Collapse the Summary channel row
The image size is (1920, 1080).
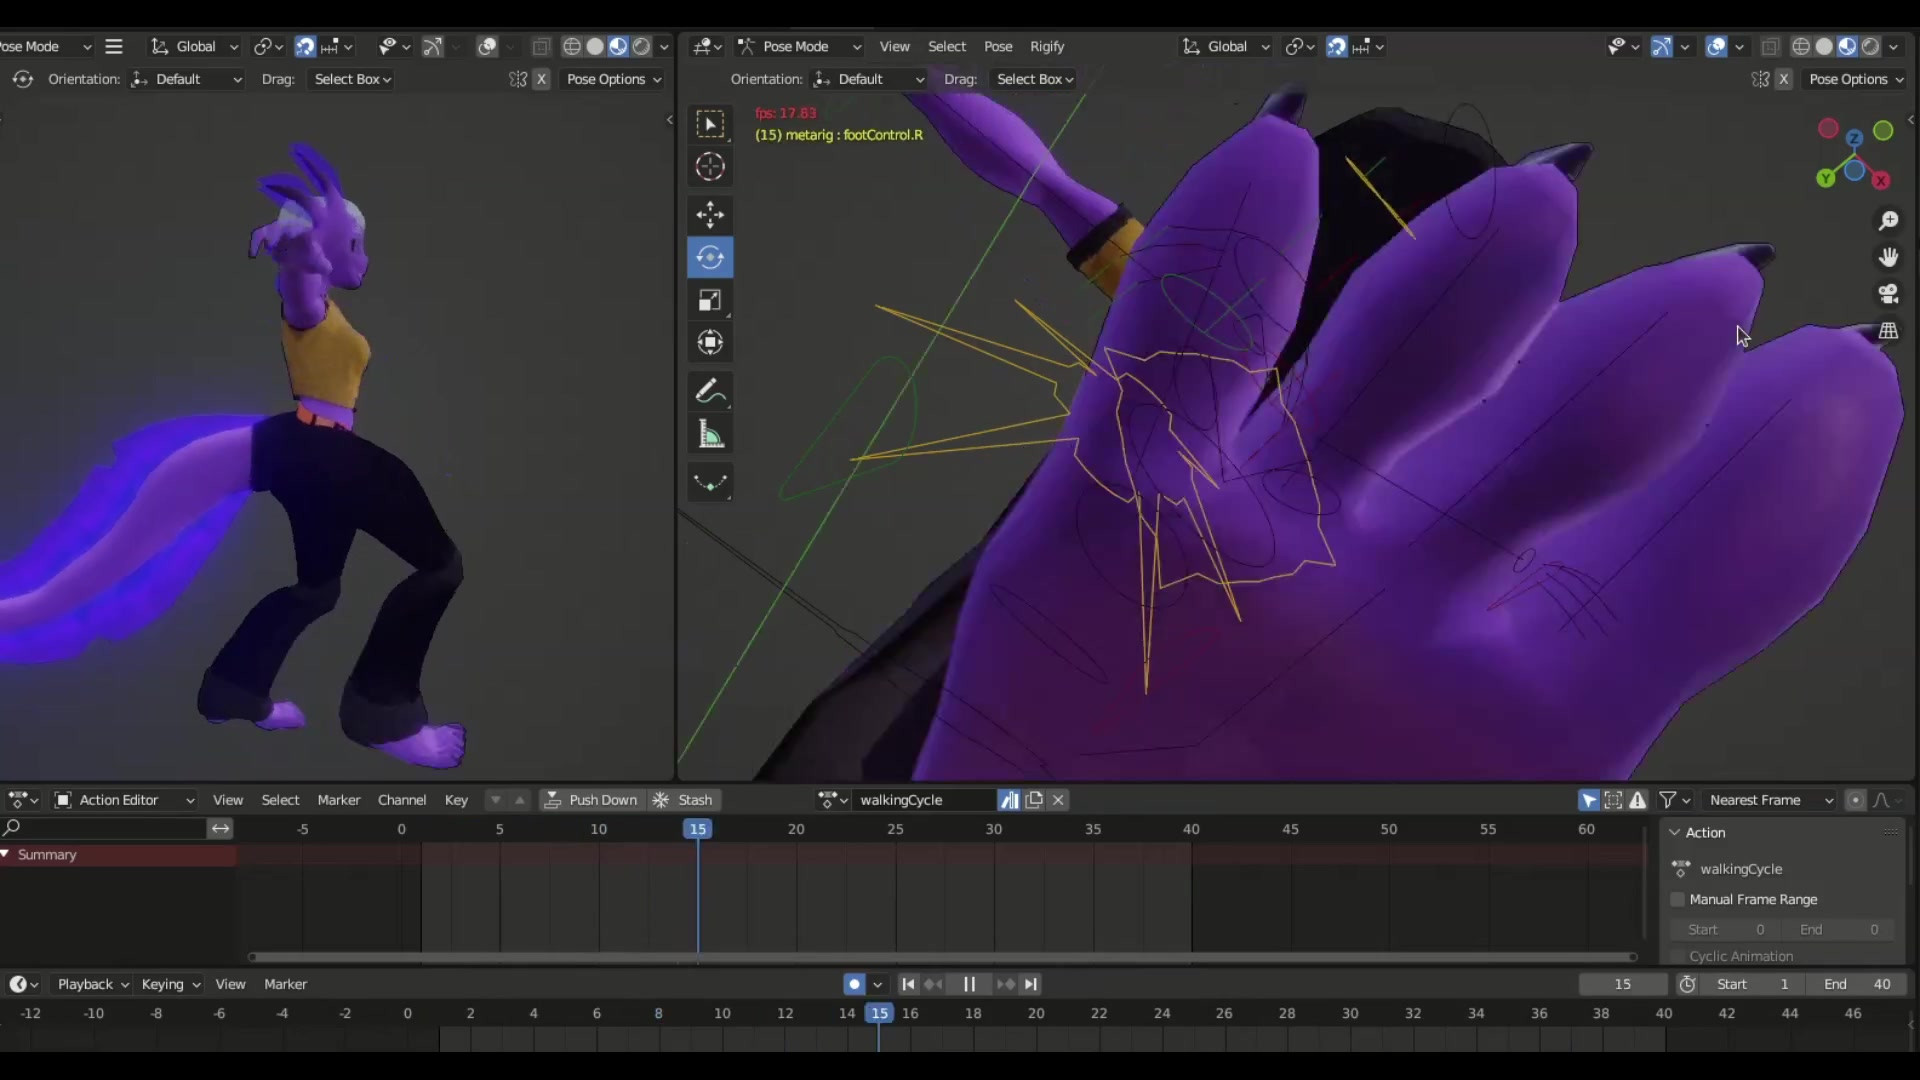pos(6,854)
